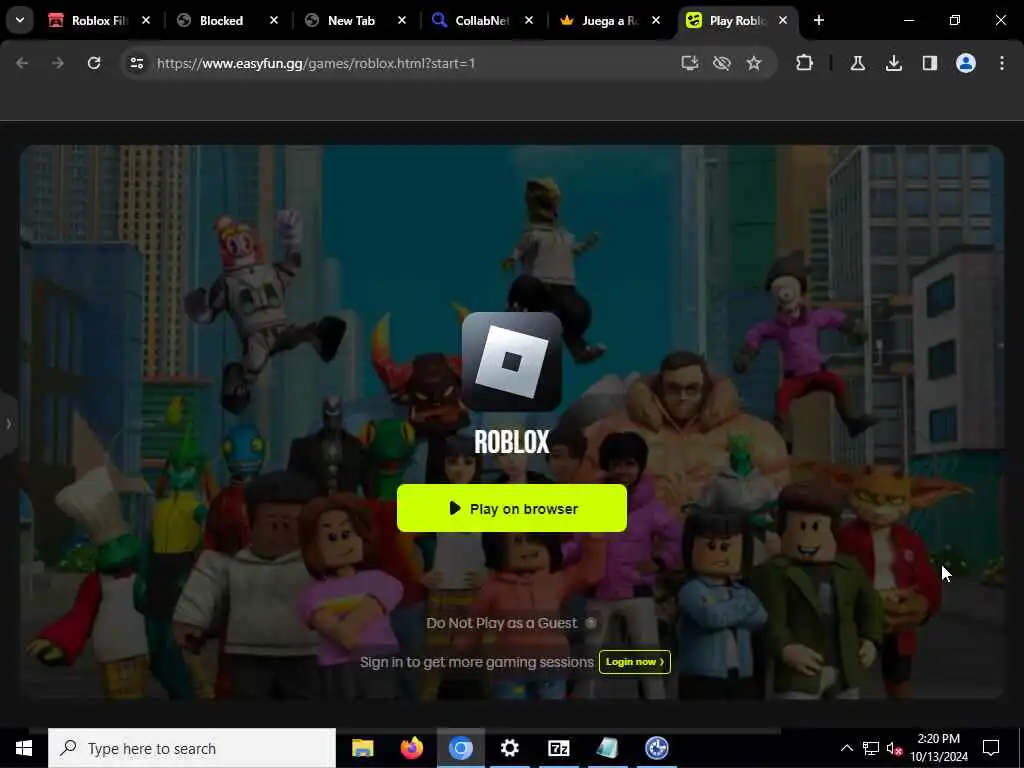
Task: Go back to previous page
Action: tap(22, 63)
